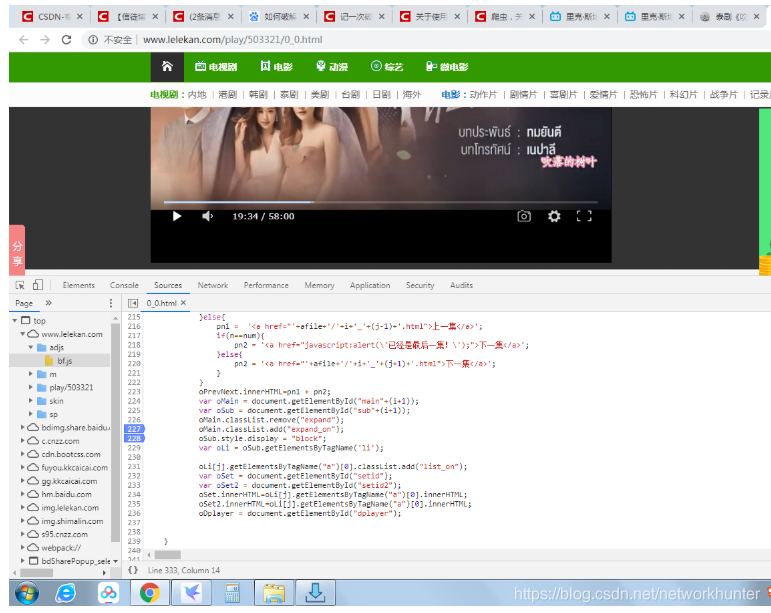Select the hm.baidu.com tree entry
771x613 pixels.
point(66,494)
